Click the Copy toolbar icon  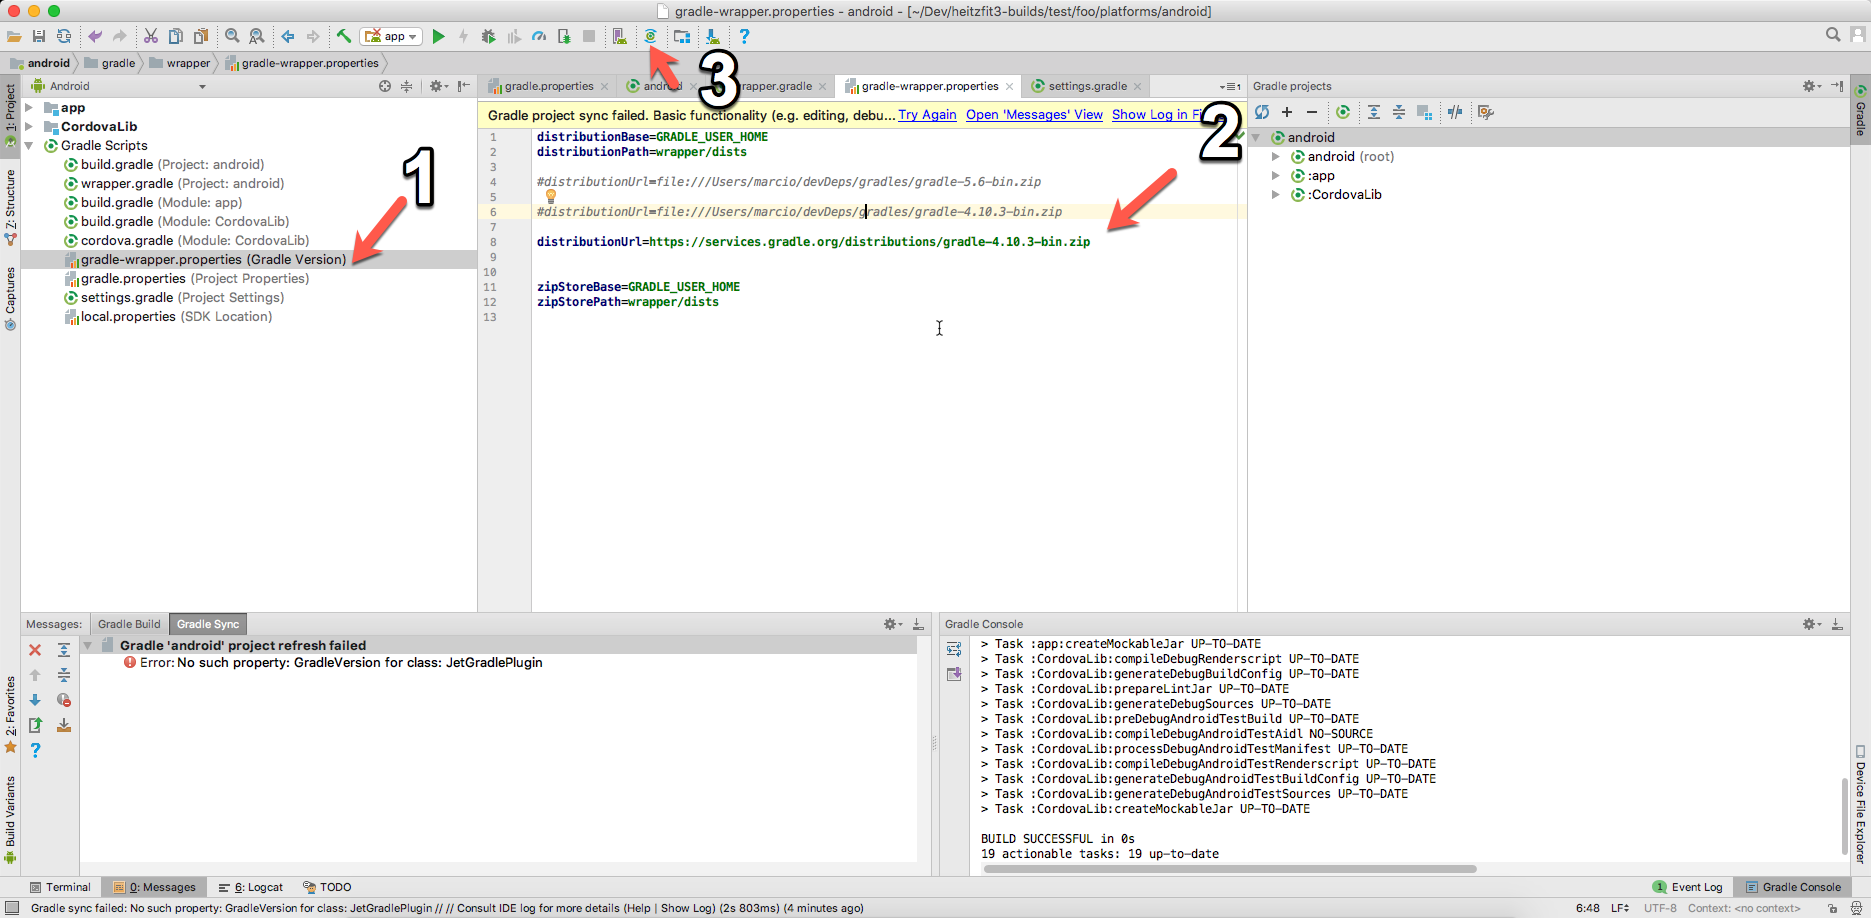pyautogui.click(x=175, y=36)
